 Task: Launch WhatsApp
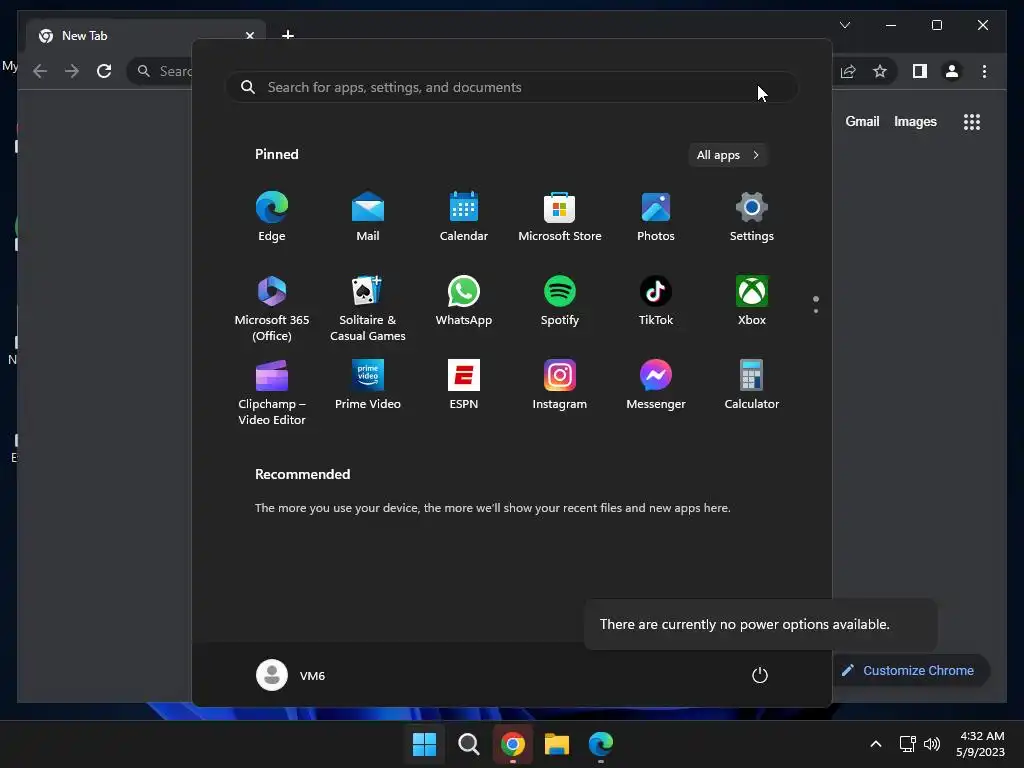coord(464,300)
